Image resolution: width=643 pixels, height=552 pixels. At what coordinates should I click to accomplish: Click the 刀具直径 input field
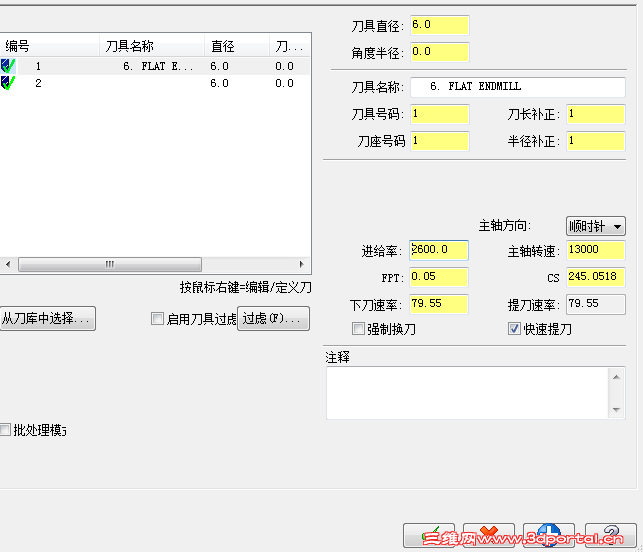click(x=440, y=25)
